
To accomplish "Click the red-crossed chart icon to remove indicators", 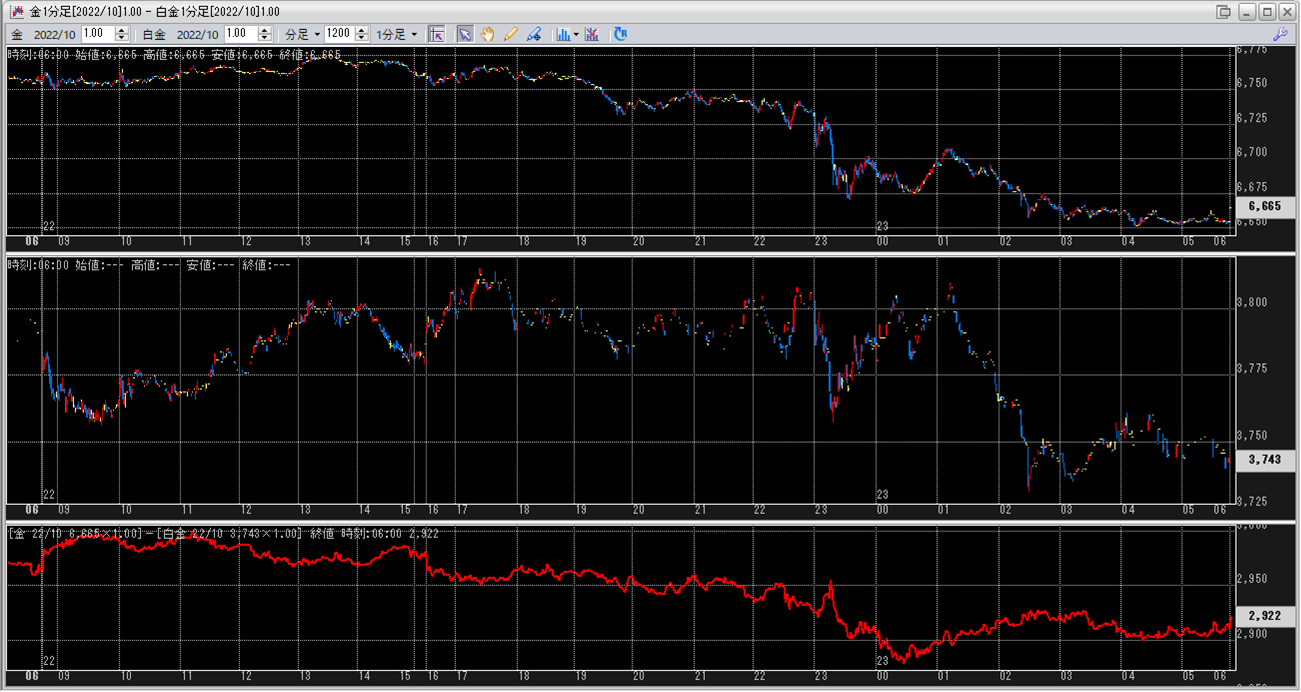I will 592,34.
